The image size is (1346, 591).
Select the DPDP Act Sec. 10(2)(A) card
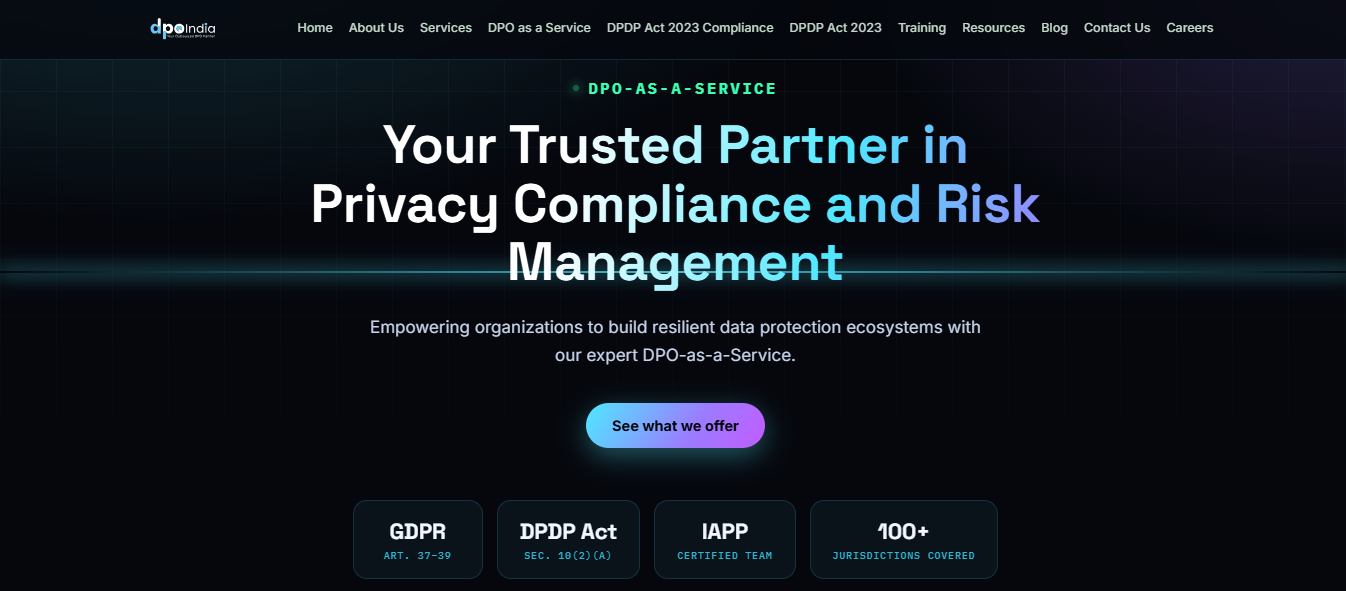tap(568, 539)
